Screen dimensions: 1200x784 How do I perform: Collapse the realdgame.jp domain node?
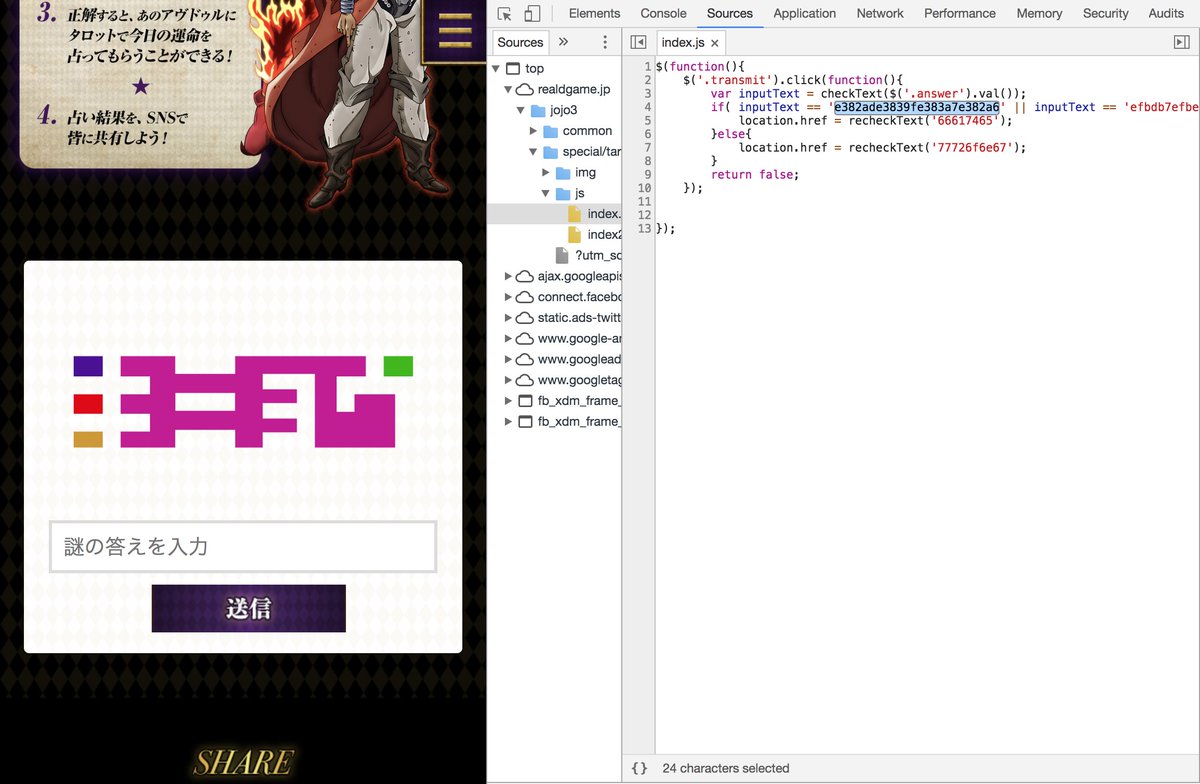coord(508,90)
